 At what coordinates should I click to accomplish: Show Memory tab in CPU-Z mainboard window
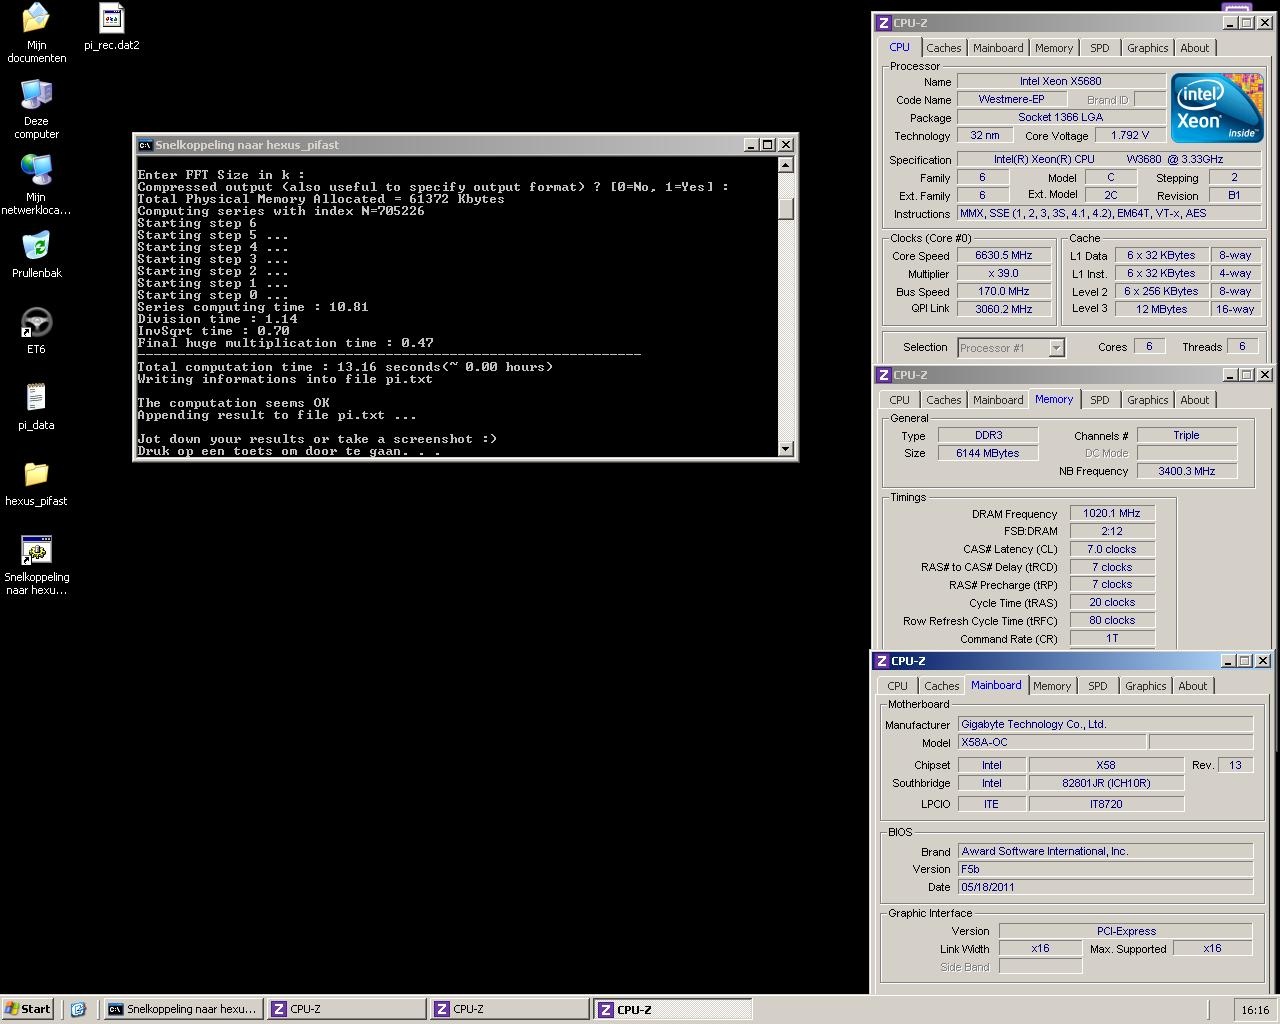coord(1052,686)
